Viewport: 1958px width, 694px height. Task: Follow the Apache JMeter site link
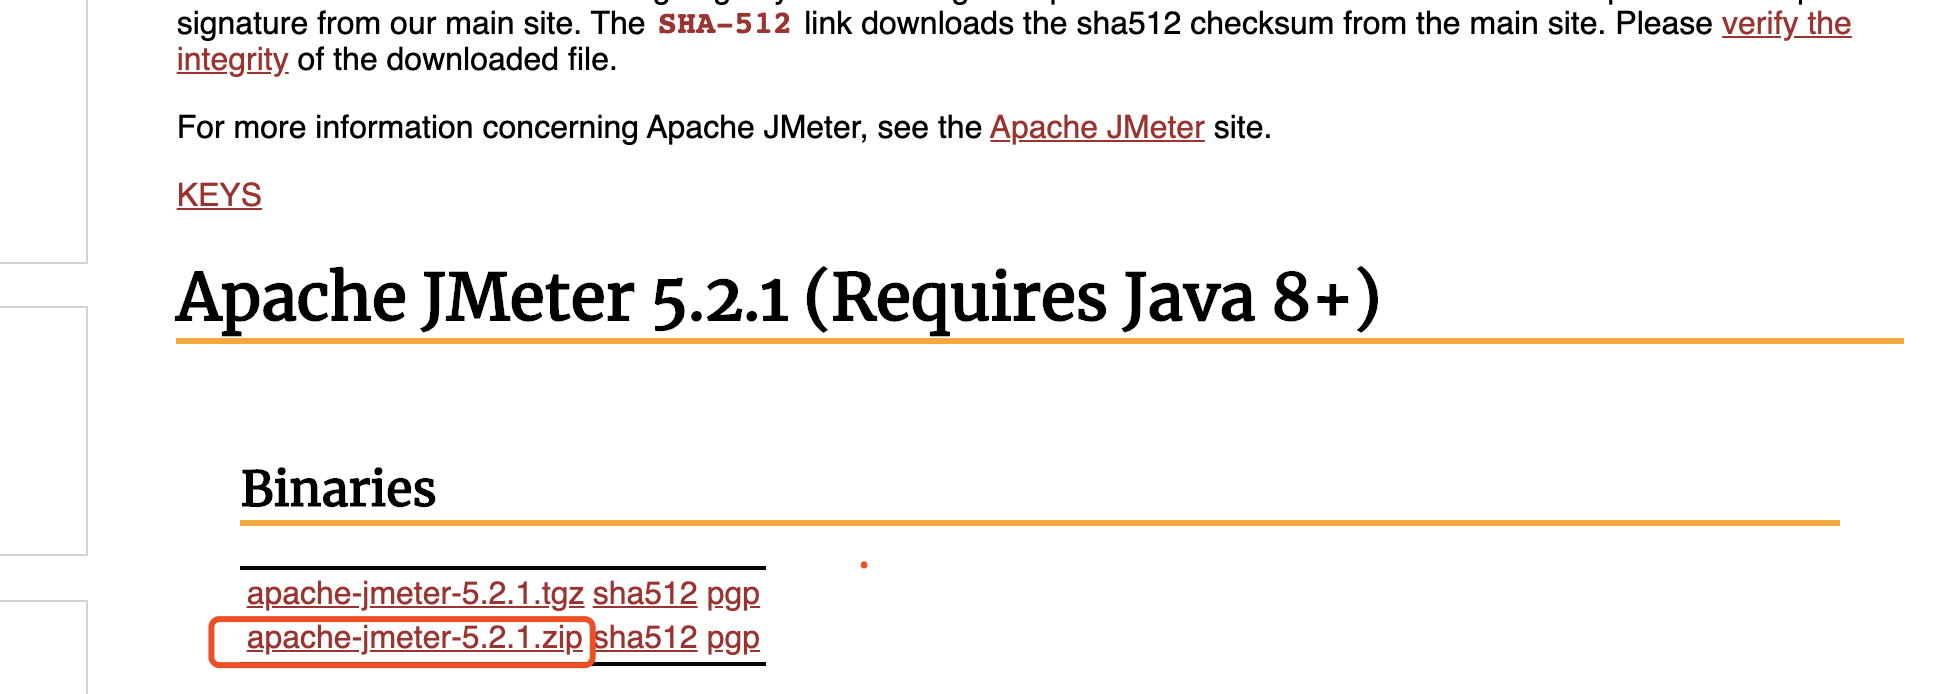pos(1097,128)
